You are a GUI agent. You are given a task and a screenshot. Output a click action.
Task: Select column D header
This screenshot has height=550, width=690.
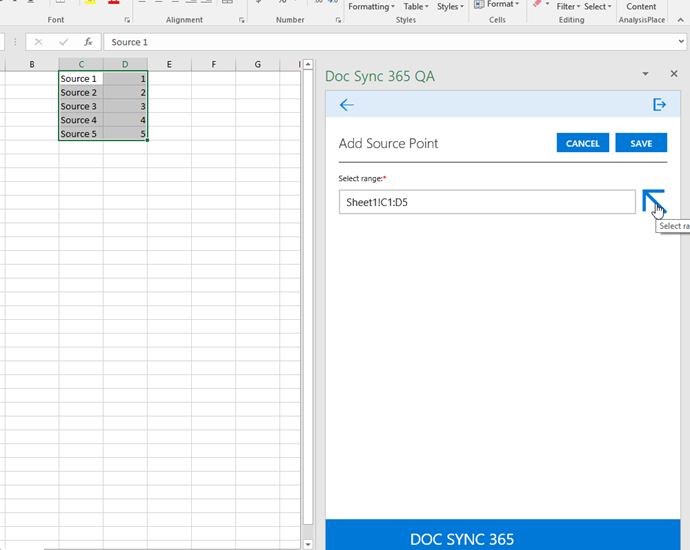coord(125,64)
